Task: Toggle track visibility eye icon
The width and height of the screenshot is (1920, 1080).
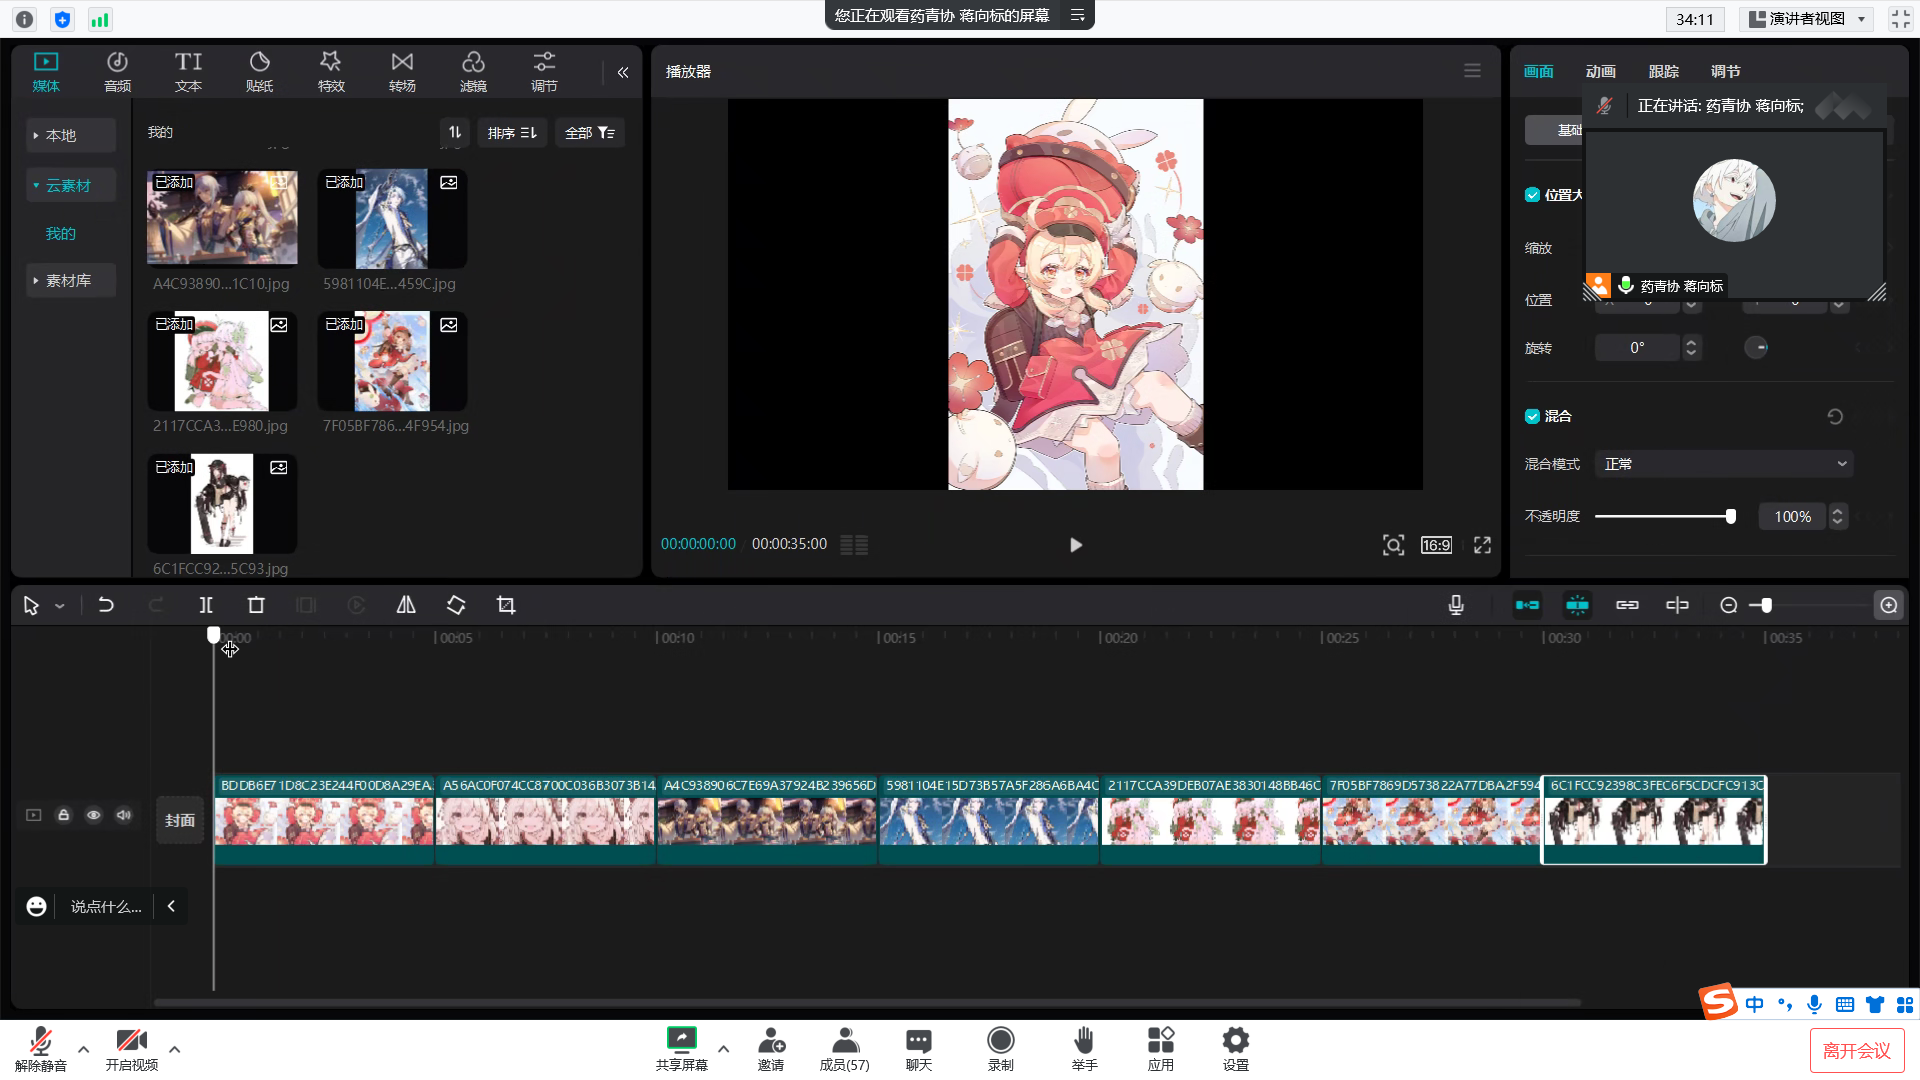Action: point(93,815)
